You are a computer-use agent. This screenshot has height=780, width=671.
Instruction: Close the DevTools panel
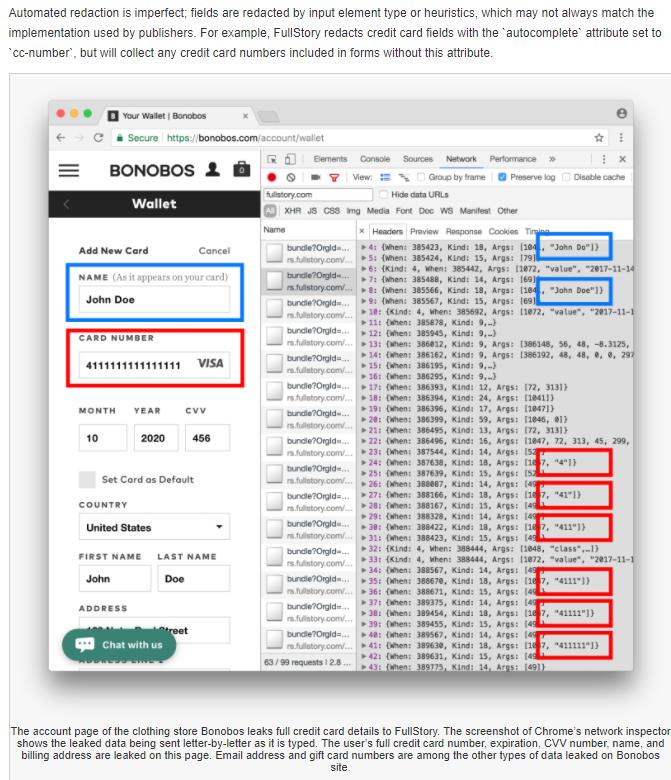click(622, 159)
